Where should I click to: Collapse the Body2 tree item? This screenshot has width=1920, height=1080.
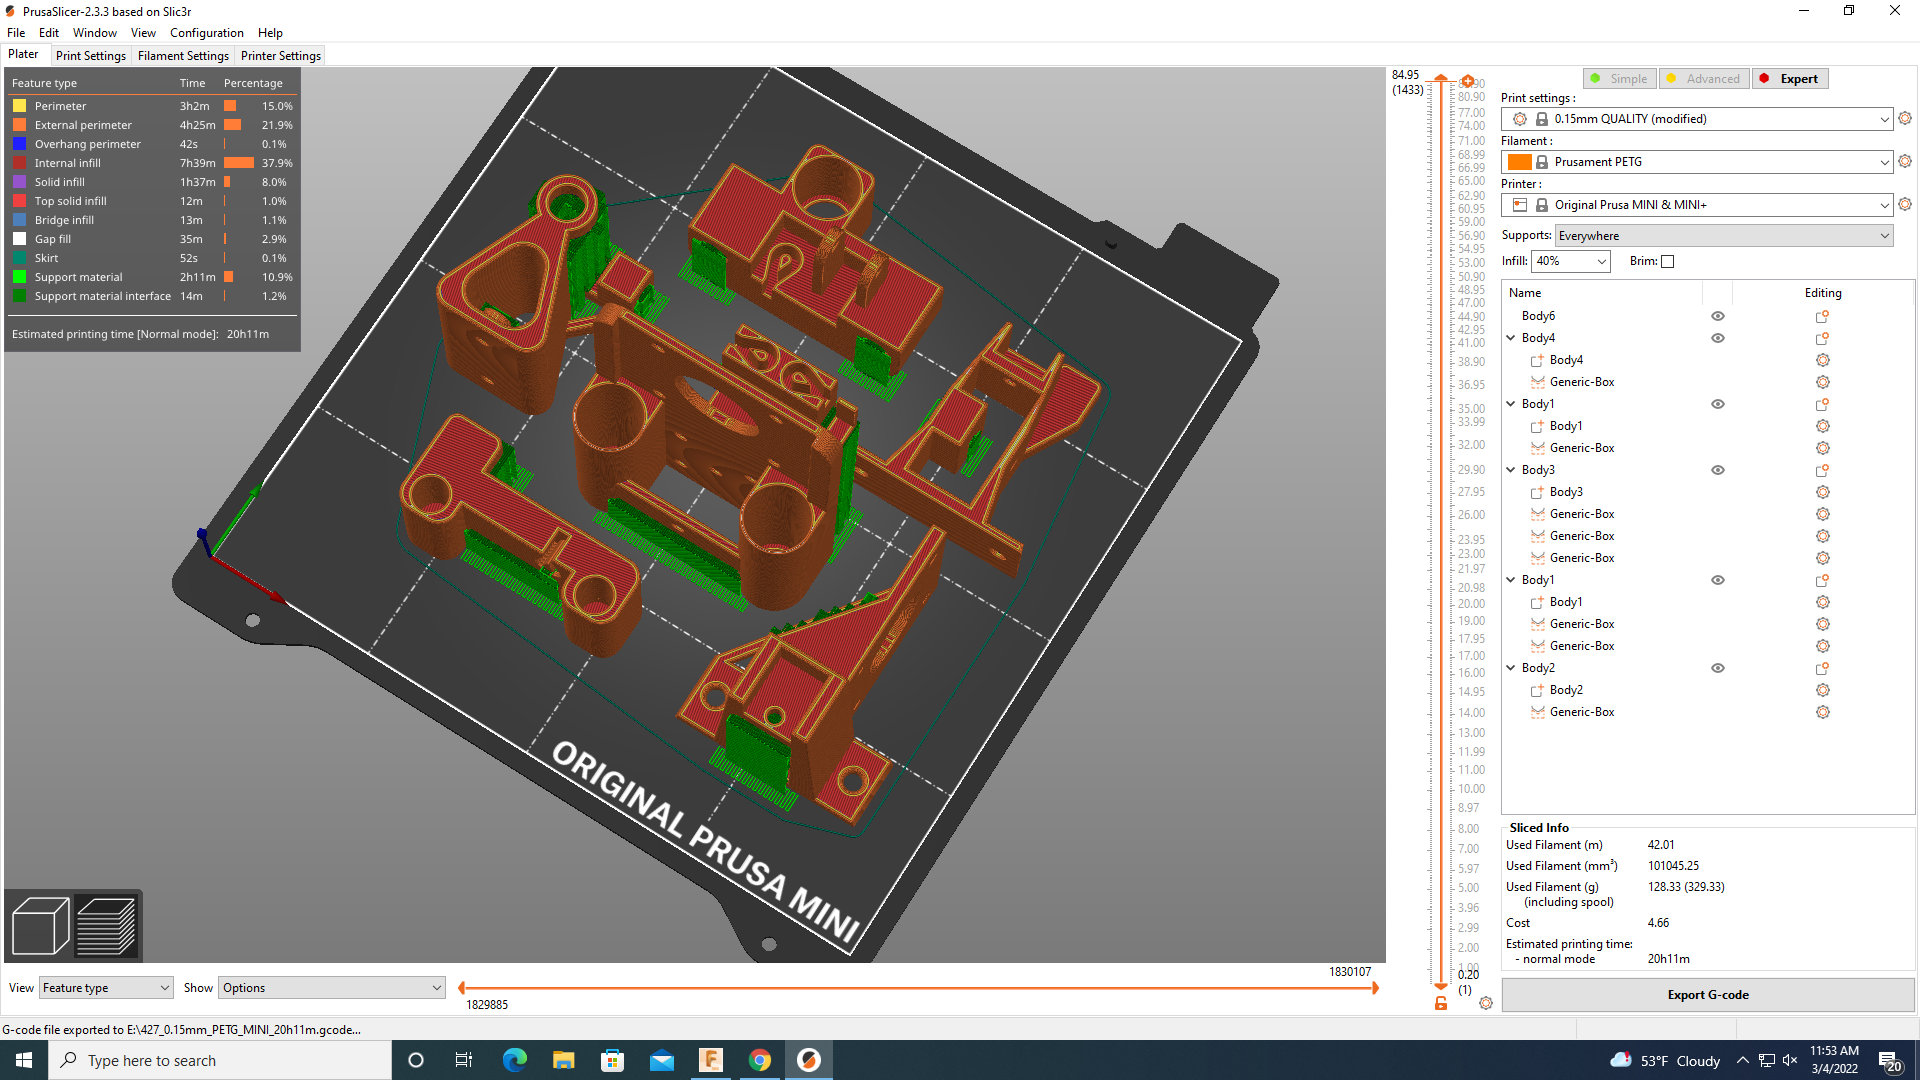[x=1511, y=668]
